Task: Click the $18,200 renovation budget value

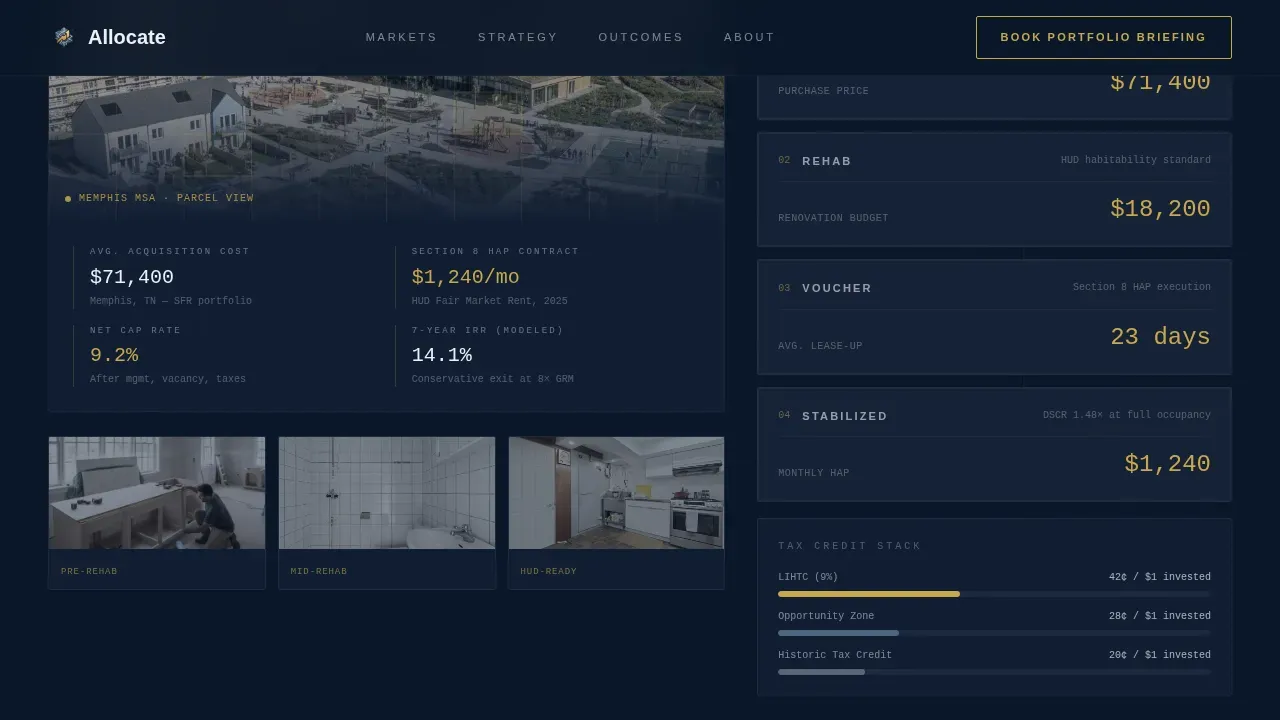Action: [x=1160, y=209]
